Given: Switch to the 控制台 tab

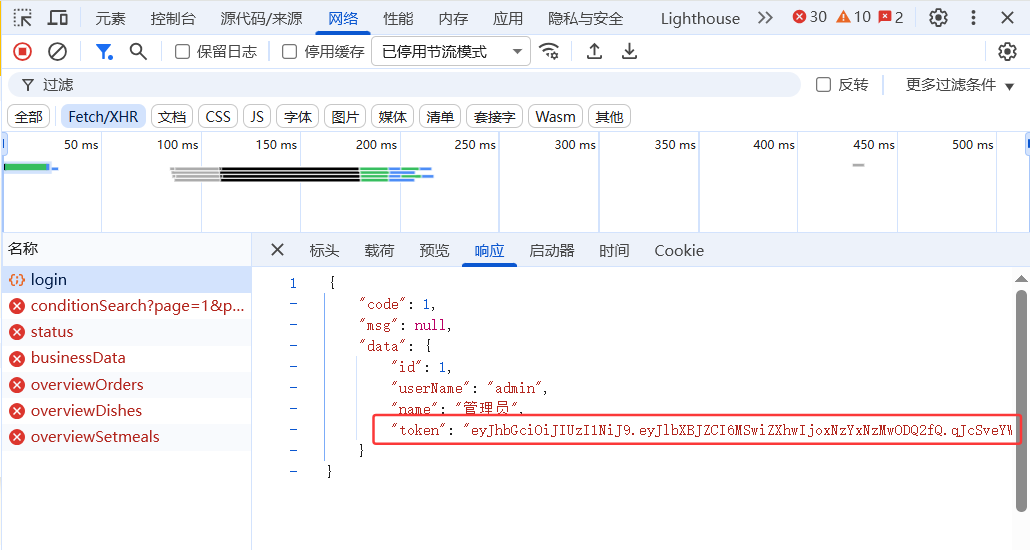Looking at the screenshot, I should pos(173,18).
